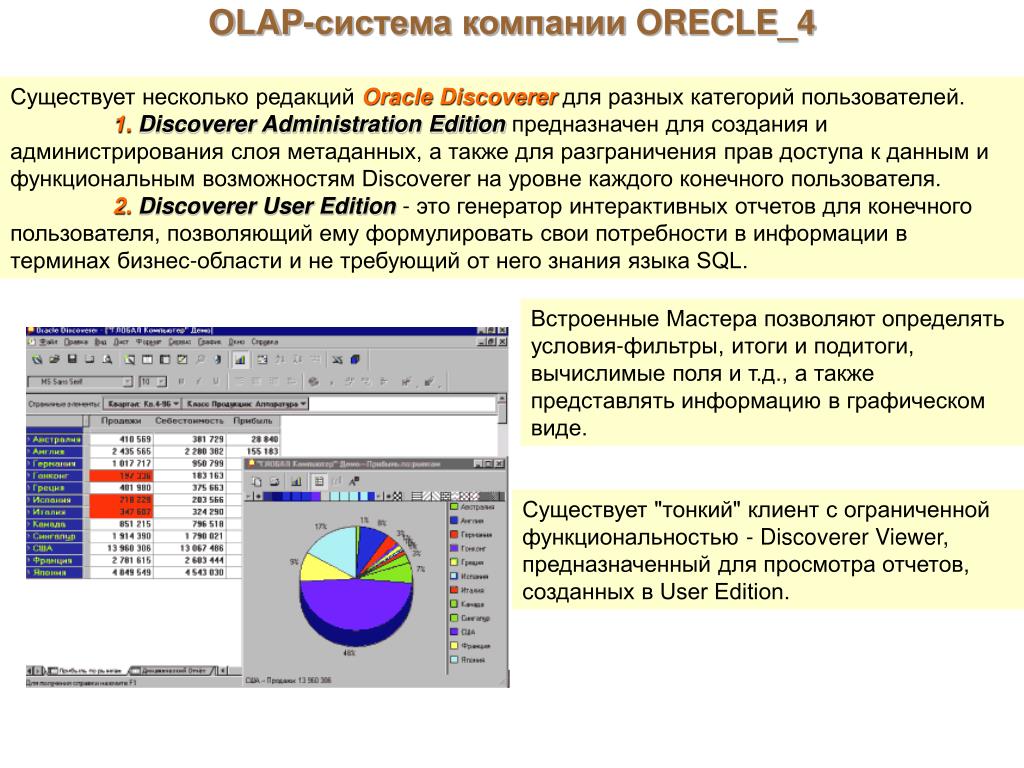Click the sheet tab scroll left arrow
This screenshot has height=768, width=1024.
click(29, 670)
